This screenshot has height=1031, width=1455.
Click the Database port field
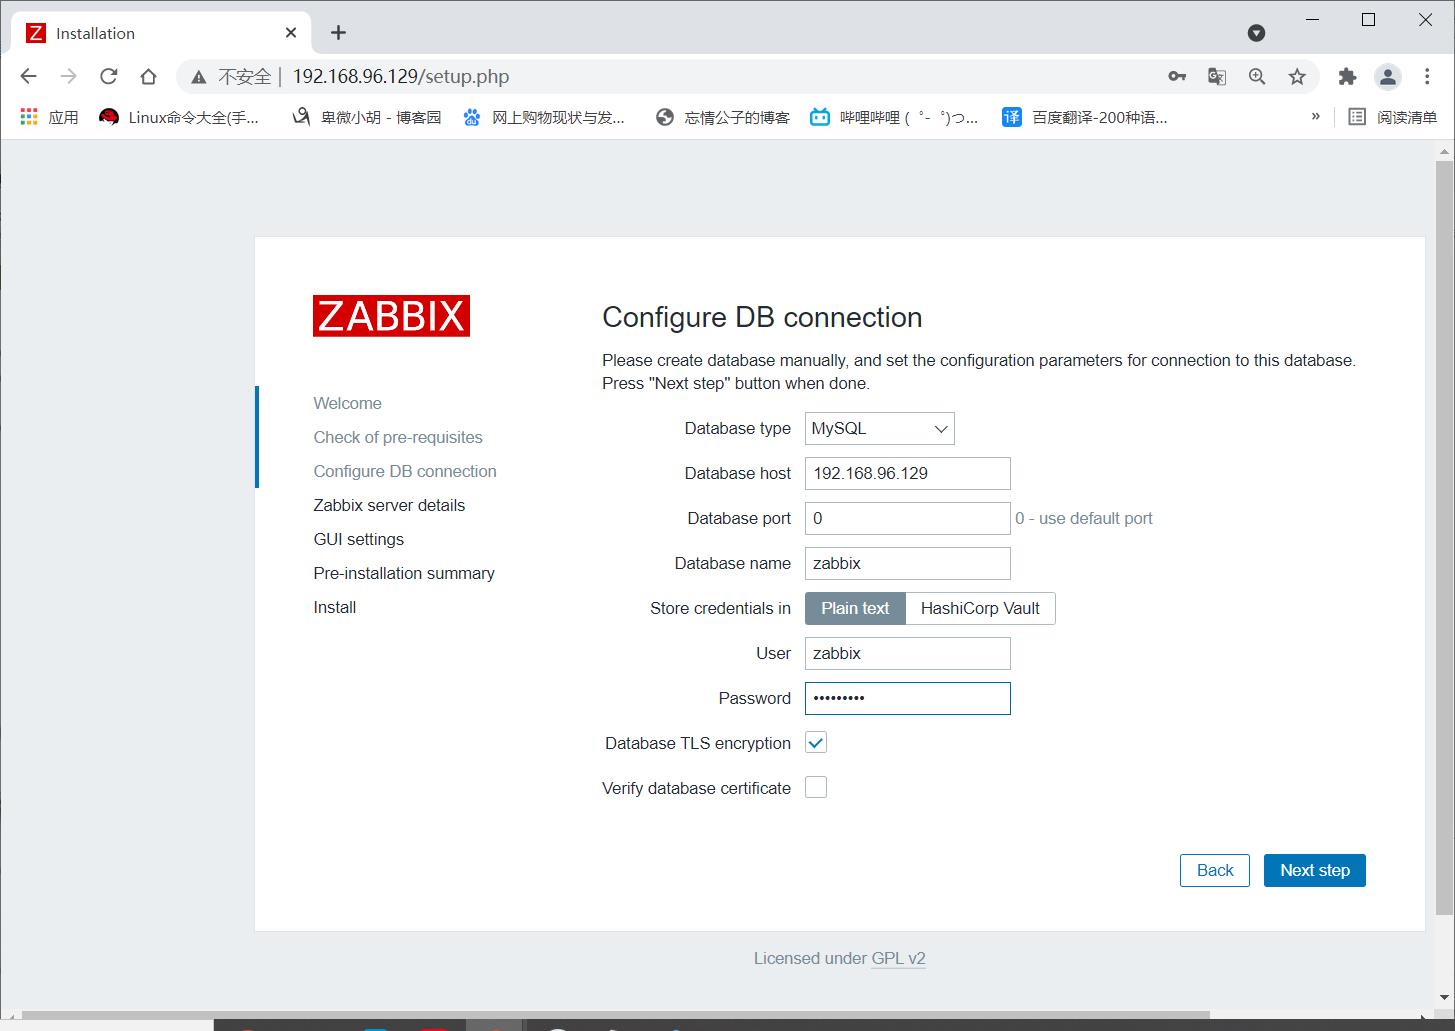[908, 518]
